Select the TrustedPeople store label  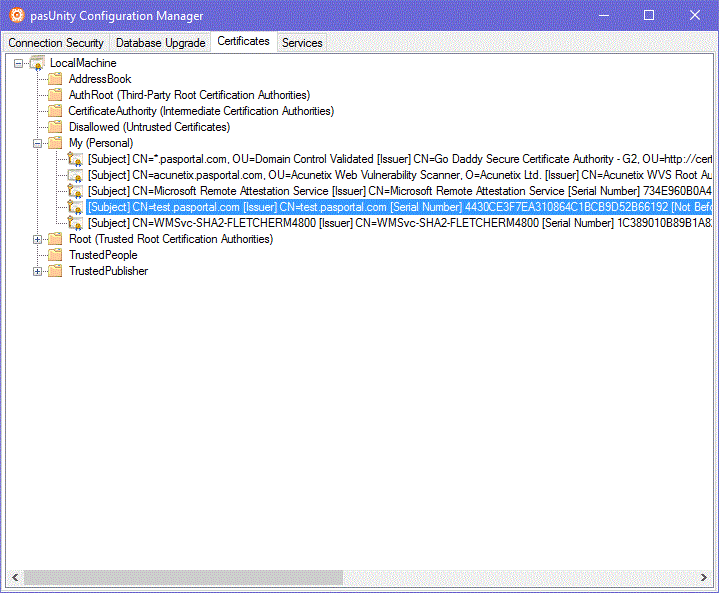click(x=103, y=255)
